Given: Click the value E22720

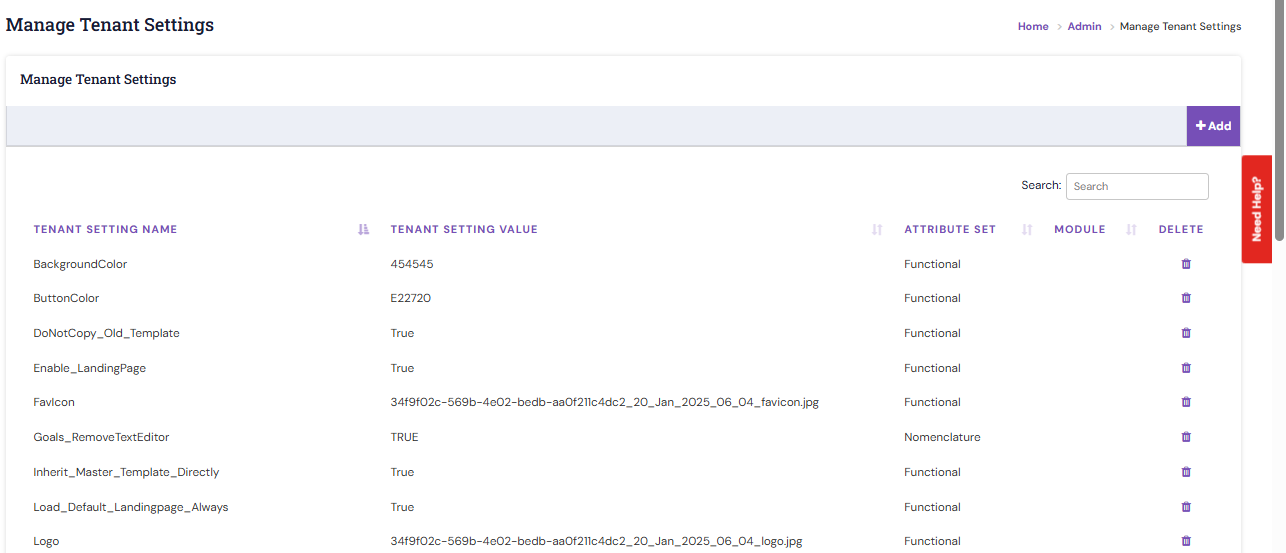Looking at the screenshot, I should pyautogui.click(x=410, y=298).
